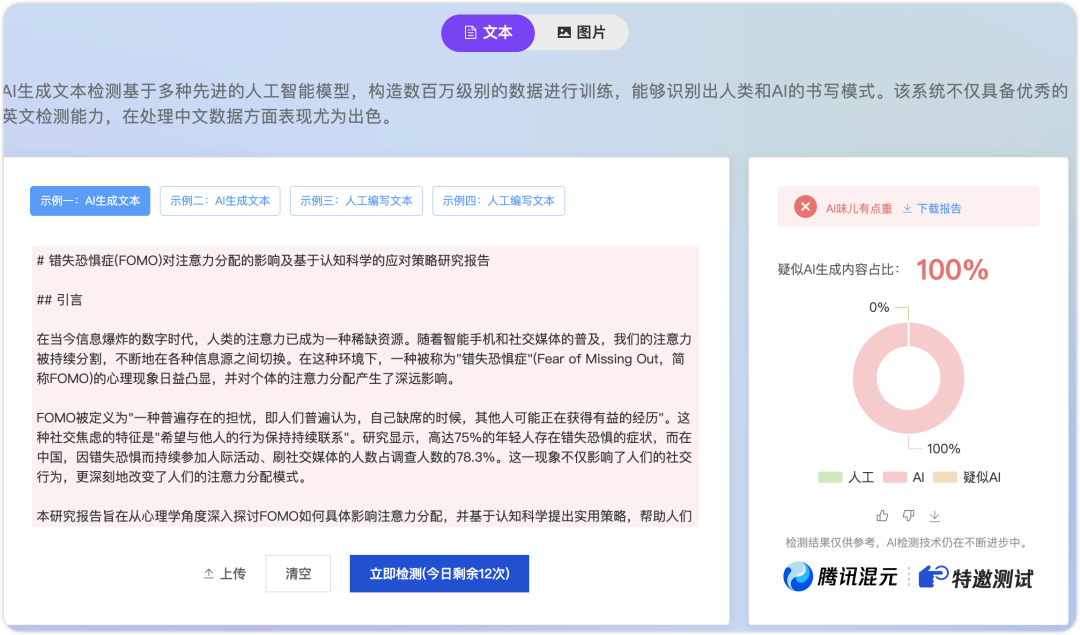Viewport: 1080px width, 635px height.
Task: Click the picture icon in 图片 tab
Action: (x=564, y=32)
